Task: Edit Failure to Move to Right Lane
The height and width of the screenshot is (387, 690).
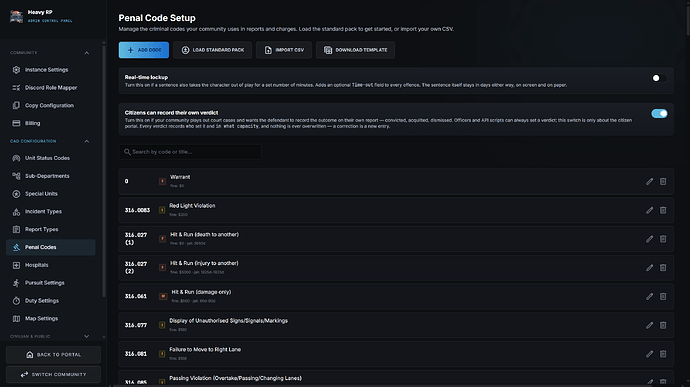Action: pos(649,354)
